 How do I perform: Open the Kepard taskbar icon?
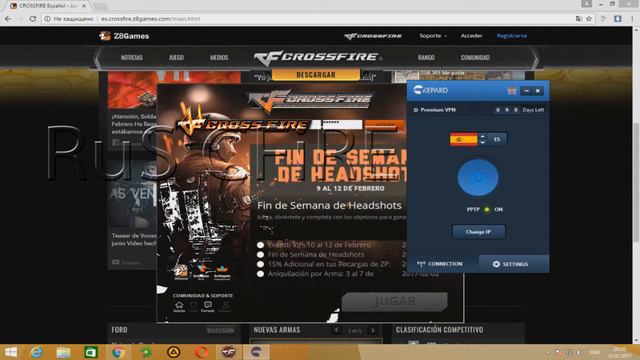256,352
